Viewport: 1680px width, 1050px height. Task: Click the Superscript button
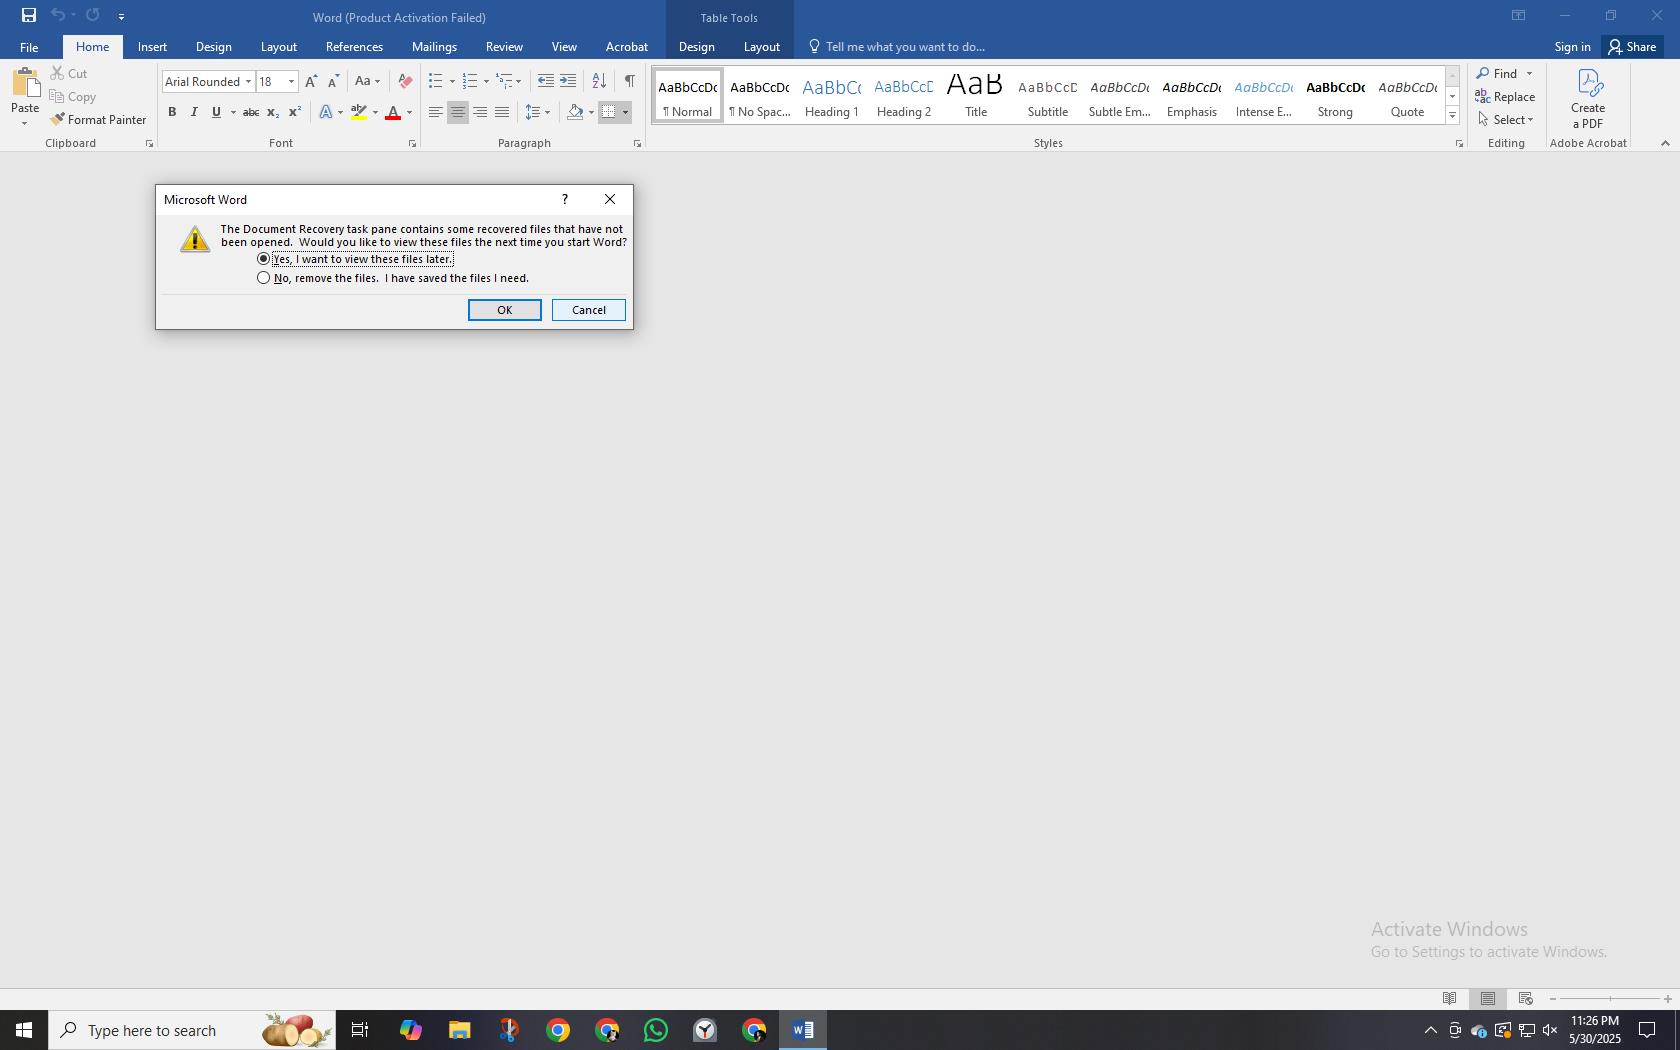[295, 112]
